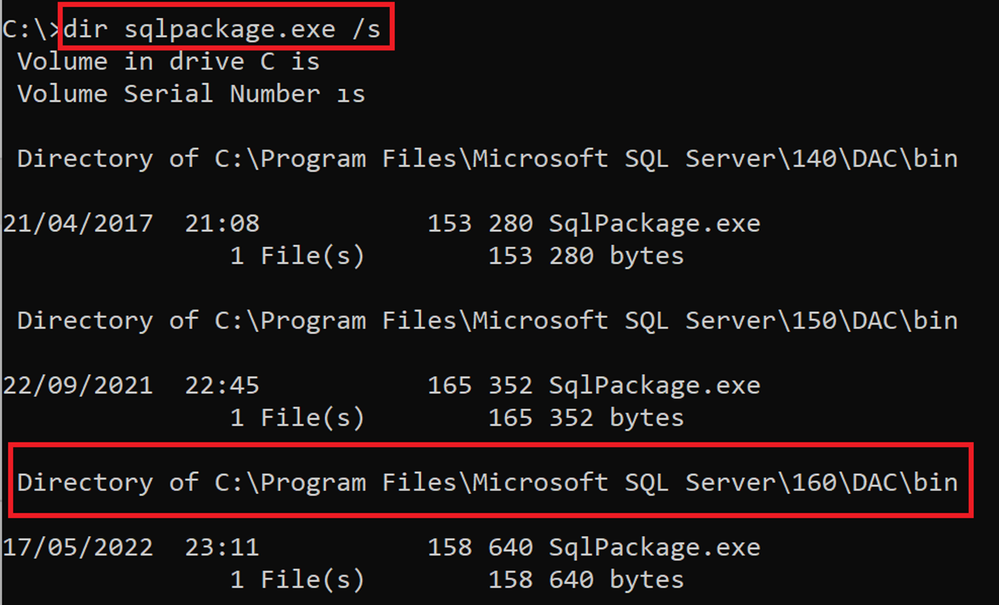
Task: Click the 158 640 bytes summary line
Action: point(456,580)
